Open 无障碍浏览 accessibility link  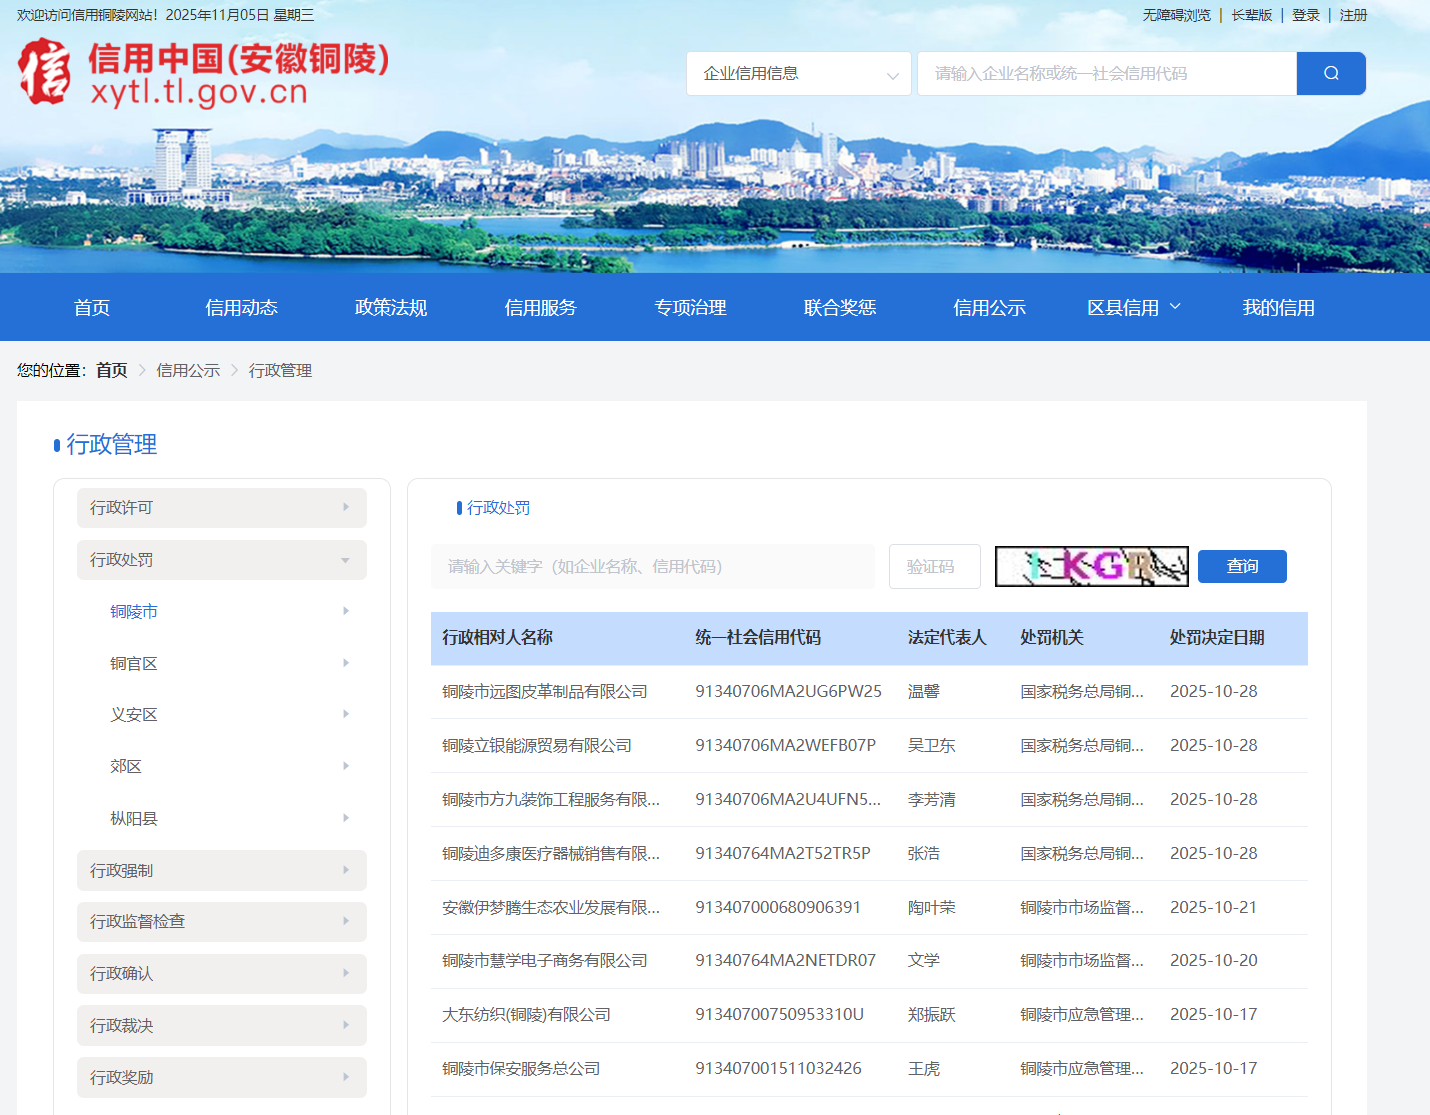(x=1175, y=15)
